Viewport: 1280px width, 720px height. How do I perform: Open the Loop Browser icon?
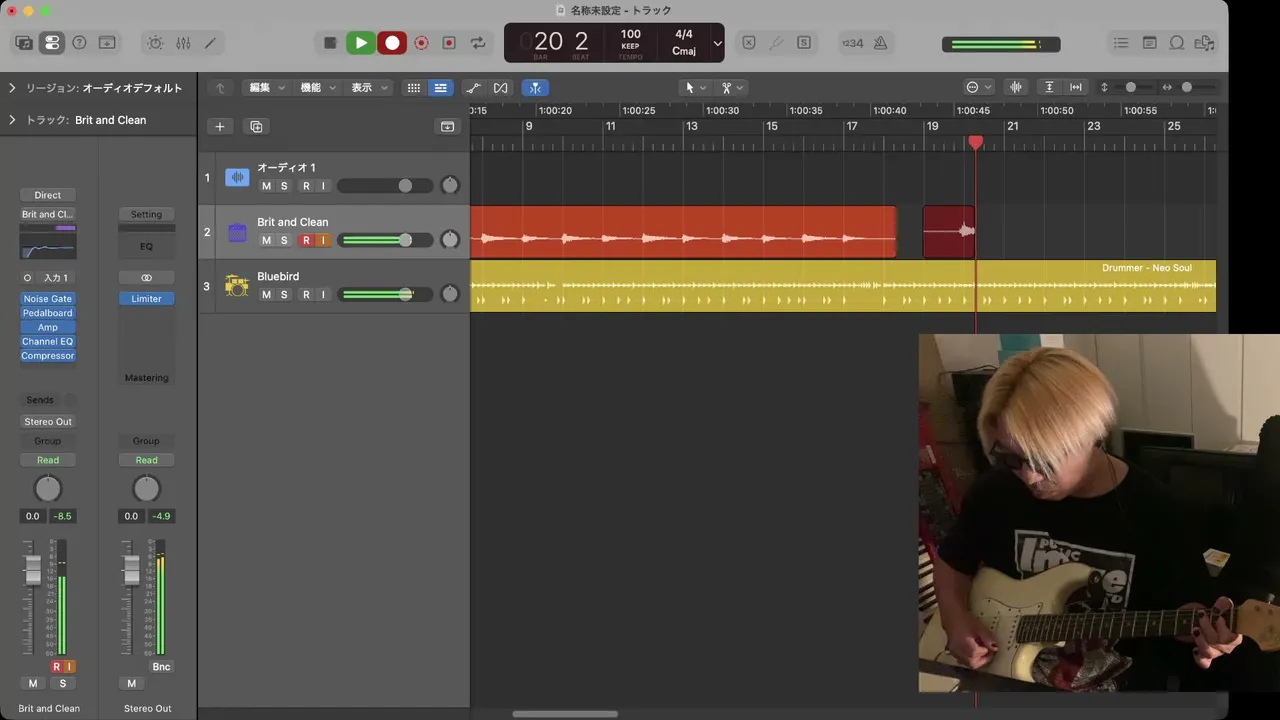tap(1177, 43)
